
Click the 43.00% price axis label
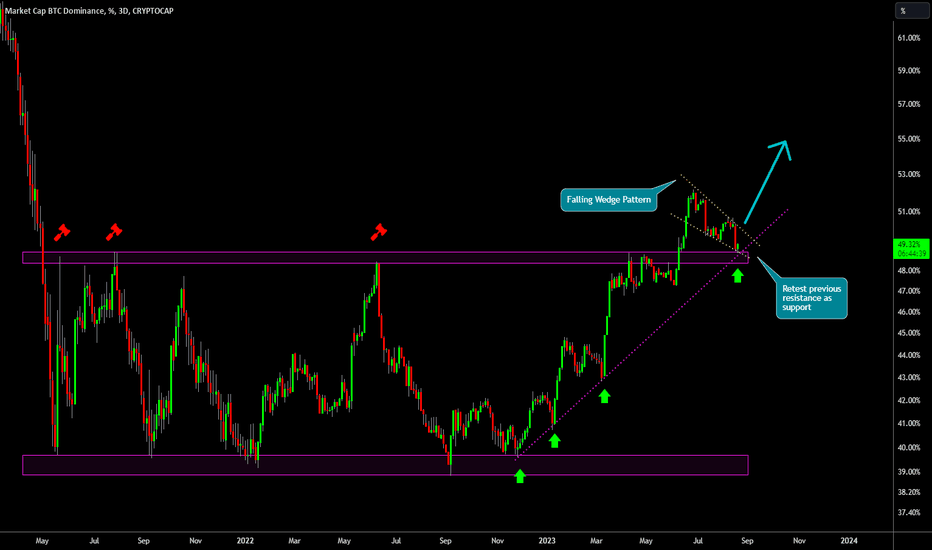click(x=909, y=378)
